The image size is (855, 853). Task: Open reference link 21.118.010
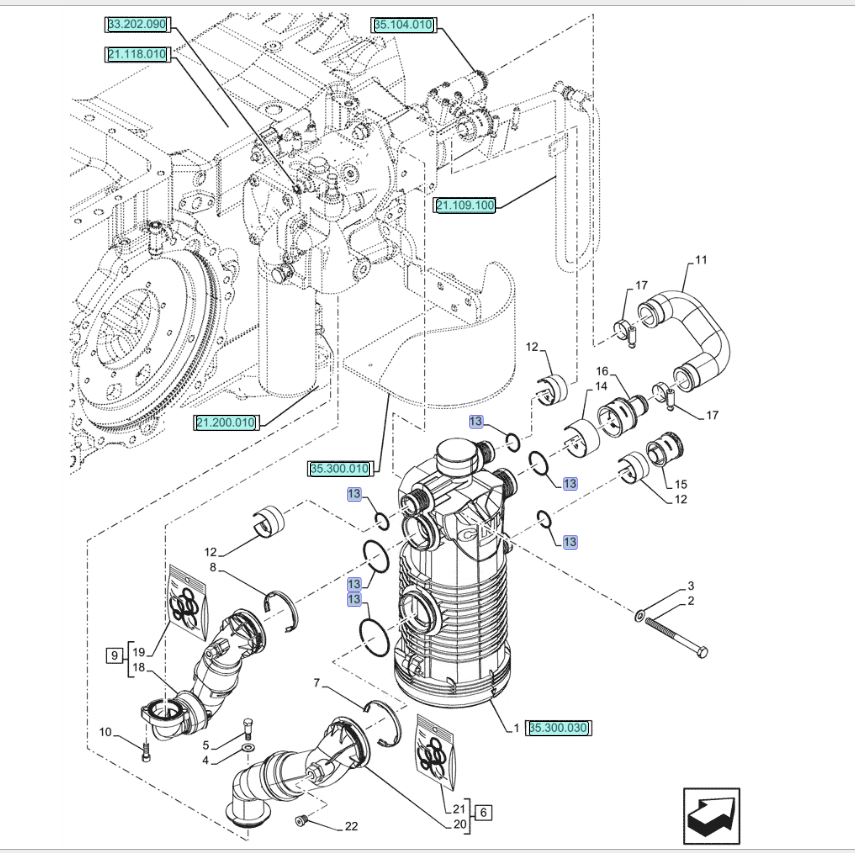(137, 54)
